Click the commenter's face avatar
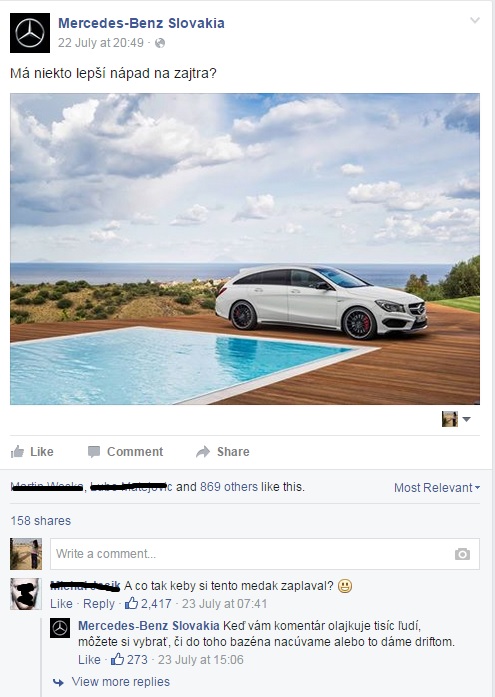 (26, 594)
